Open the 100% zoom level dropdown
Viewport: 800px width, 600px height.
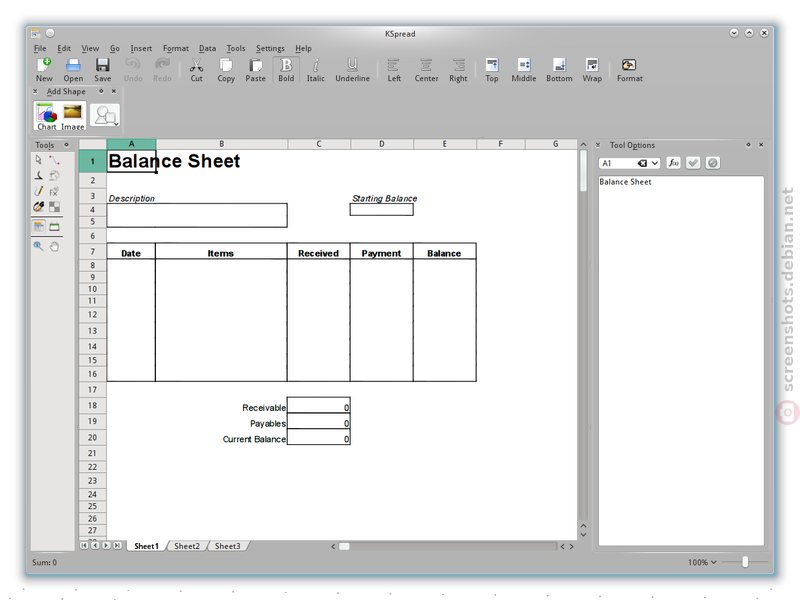pyautogui.click(x=702, y=562)
